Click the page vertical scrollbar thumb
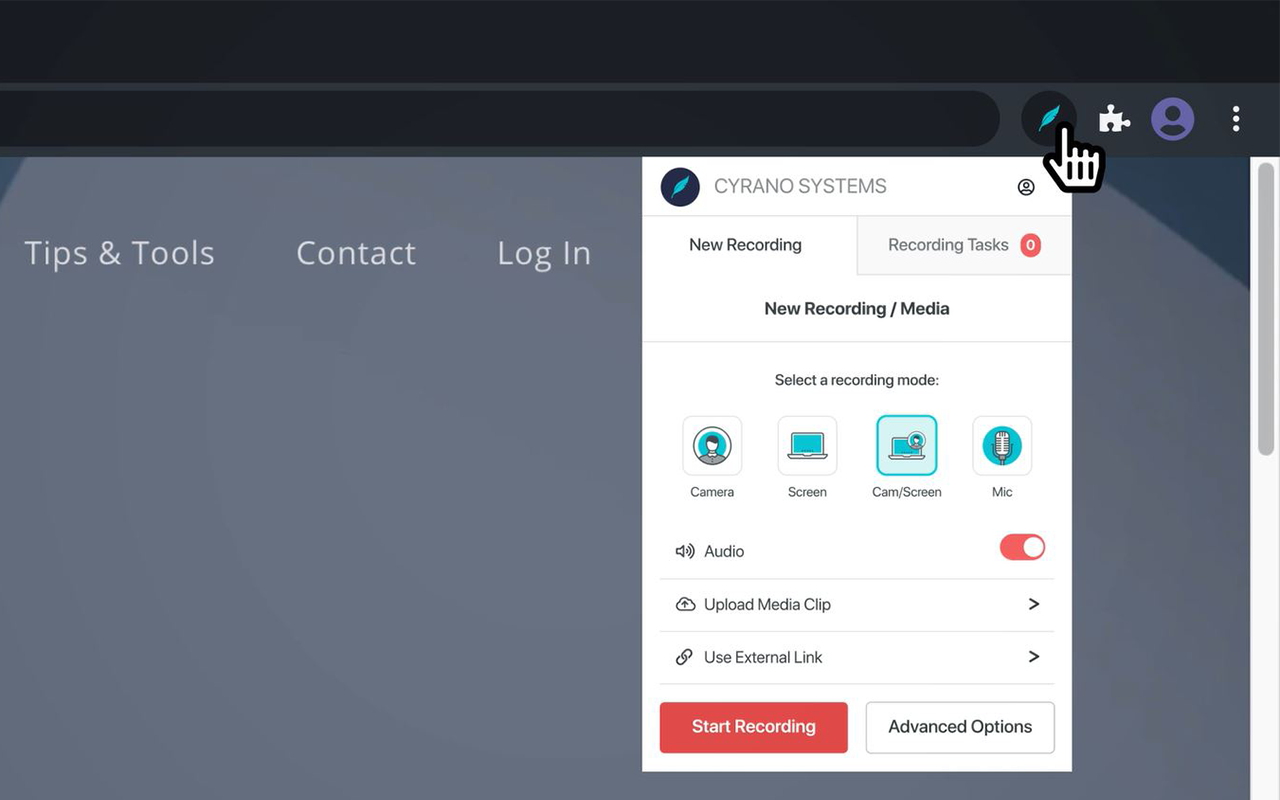1280x800 pixels. [1266, 310]
